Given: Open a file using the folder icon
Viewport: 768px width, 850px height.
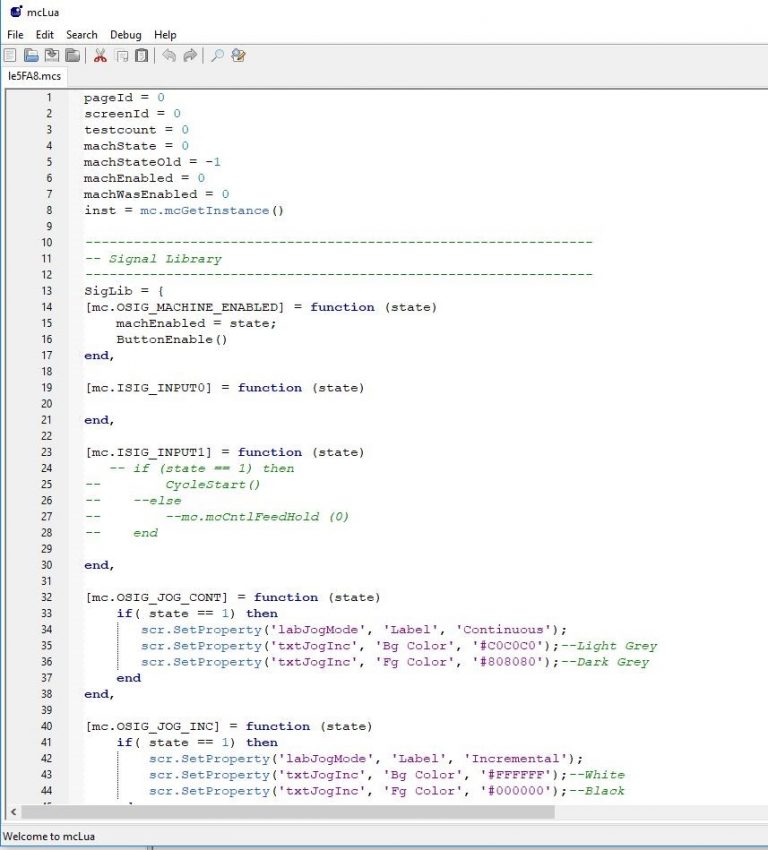Looking at the screenshot, I should click(x=31, y=56).
